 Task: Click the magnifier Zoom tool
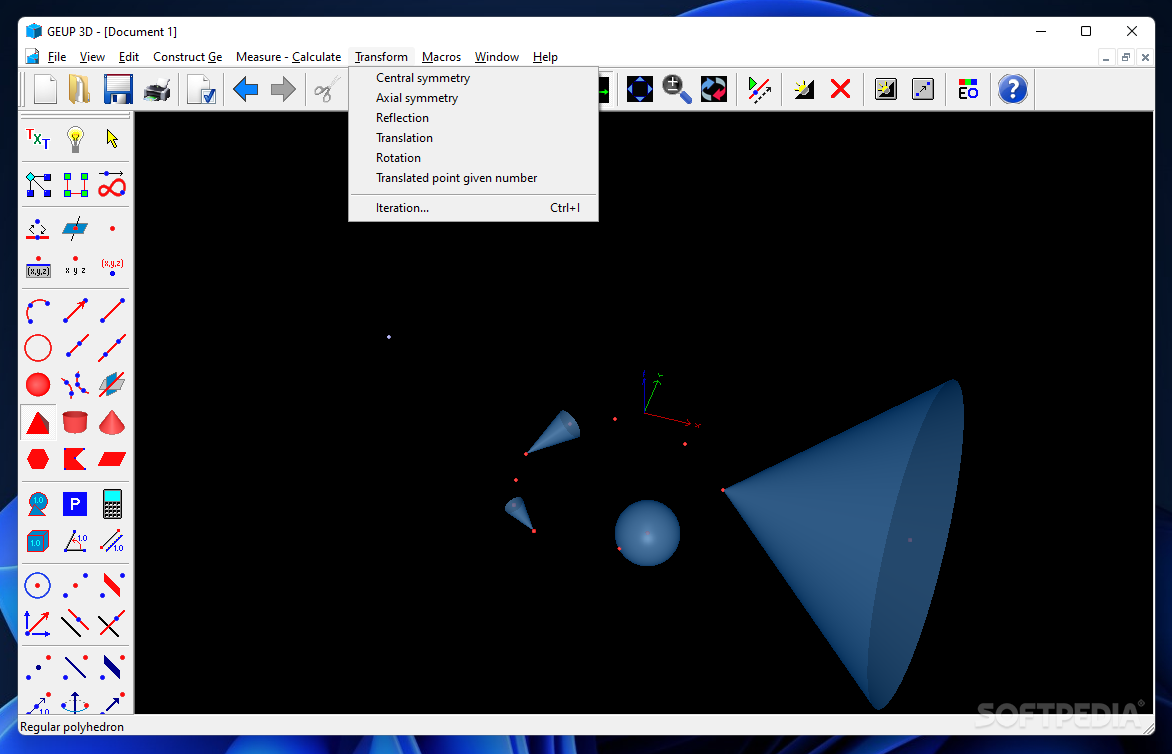tap(676, 90)
